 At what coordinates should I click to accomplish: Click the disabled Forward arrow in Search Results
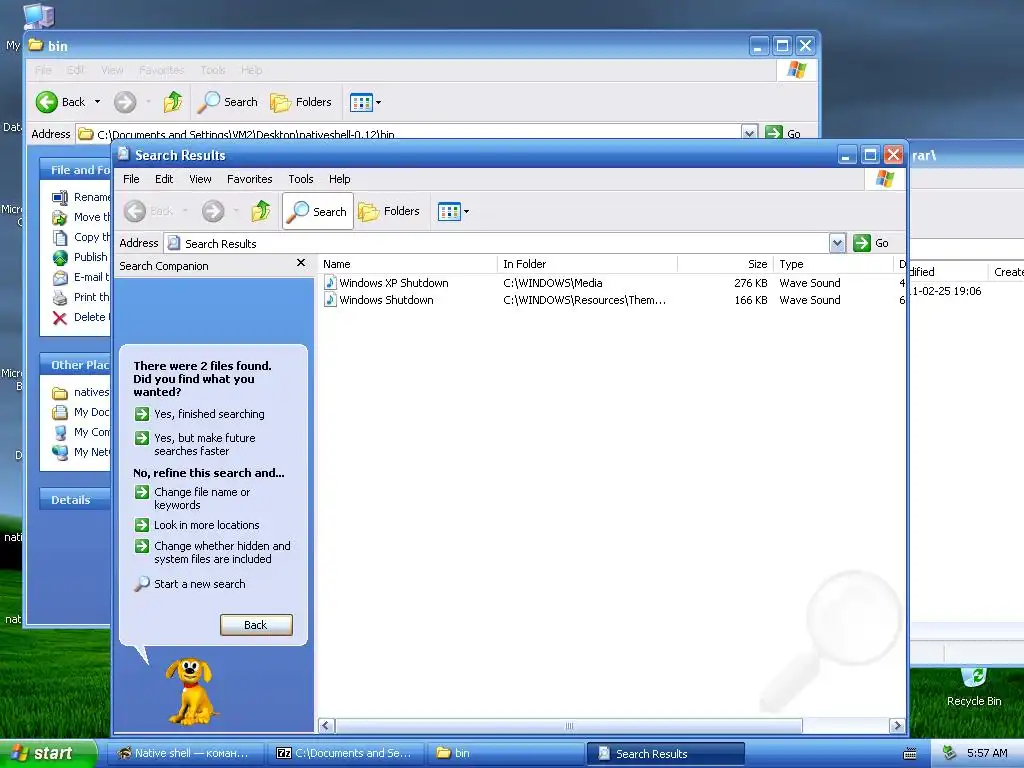(x=213, y=211)
